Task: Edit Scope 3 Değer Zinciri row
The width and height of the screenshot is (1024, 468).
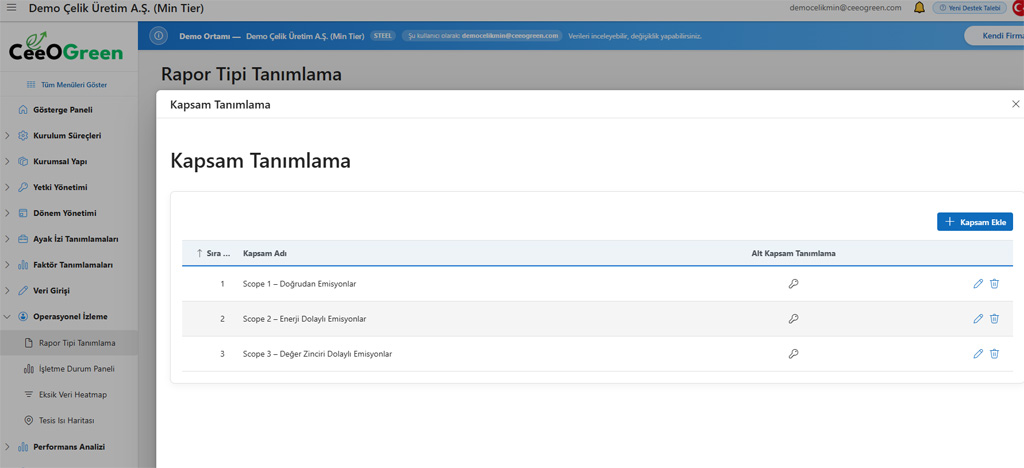Action: 978,354
